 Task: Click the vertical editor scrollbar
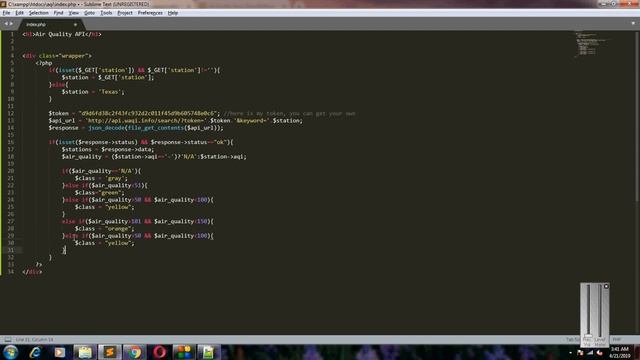[637, 116]
